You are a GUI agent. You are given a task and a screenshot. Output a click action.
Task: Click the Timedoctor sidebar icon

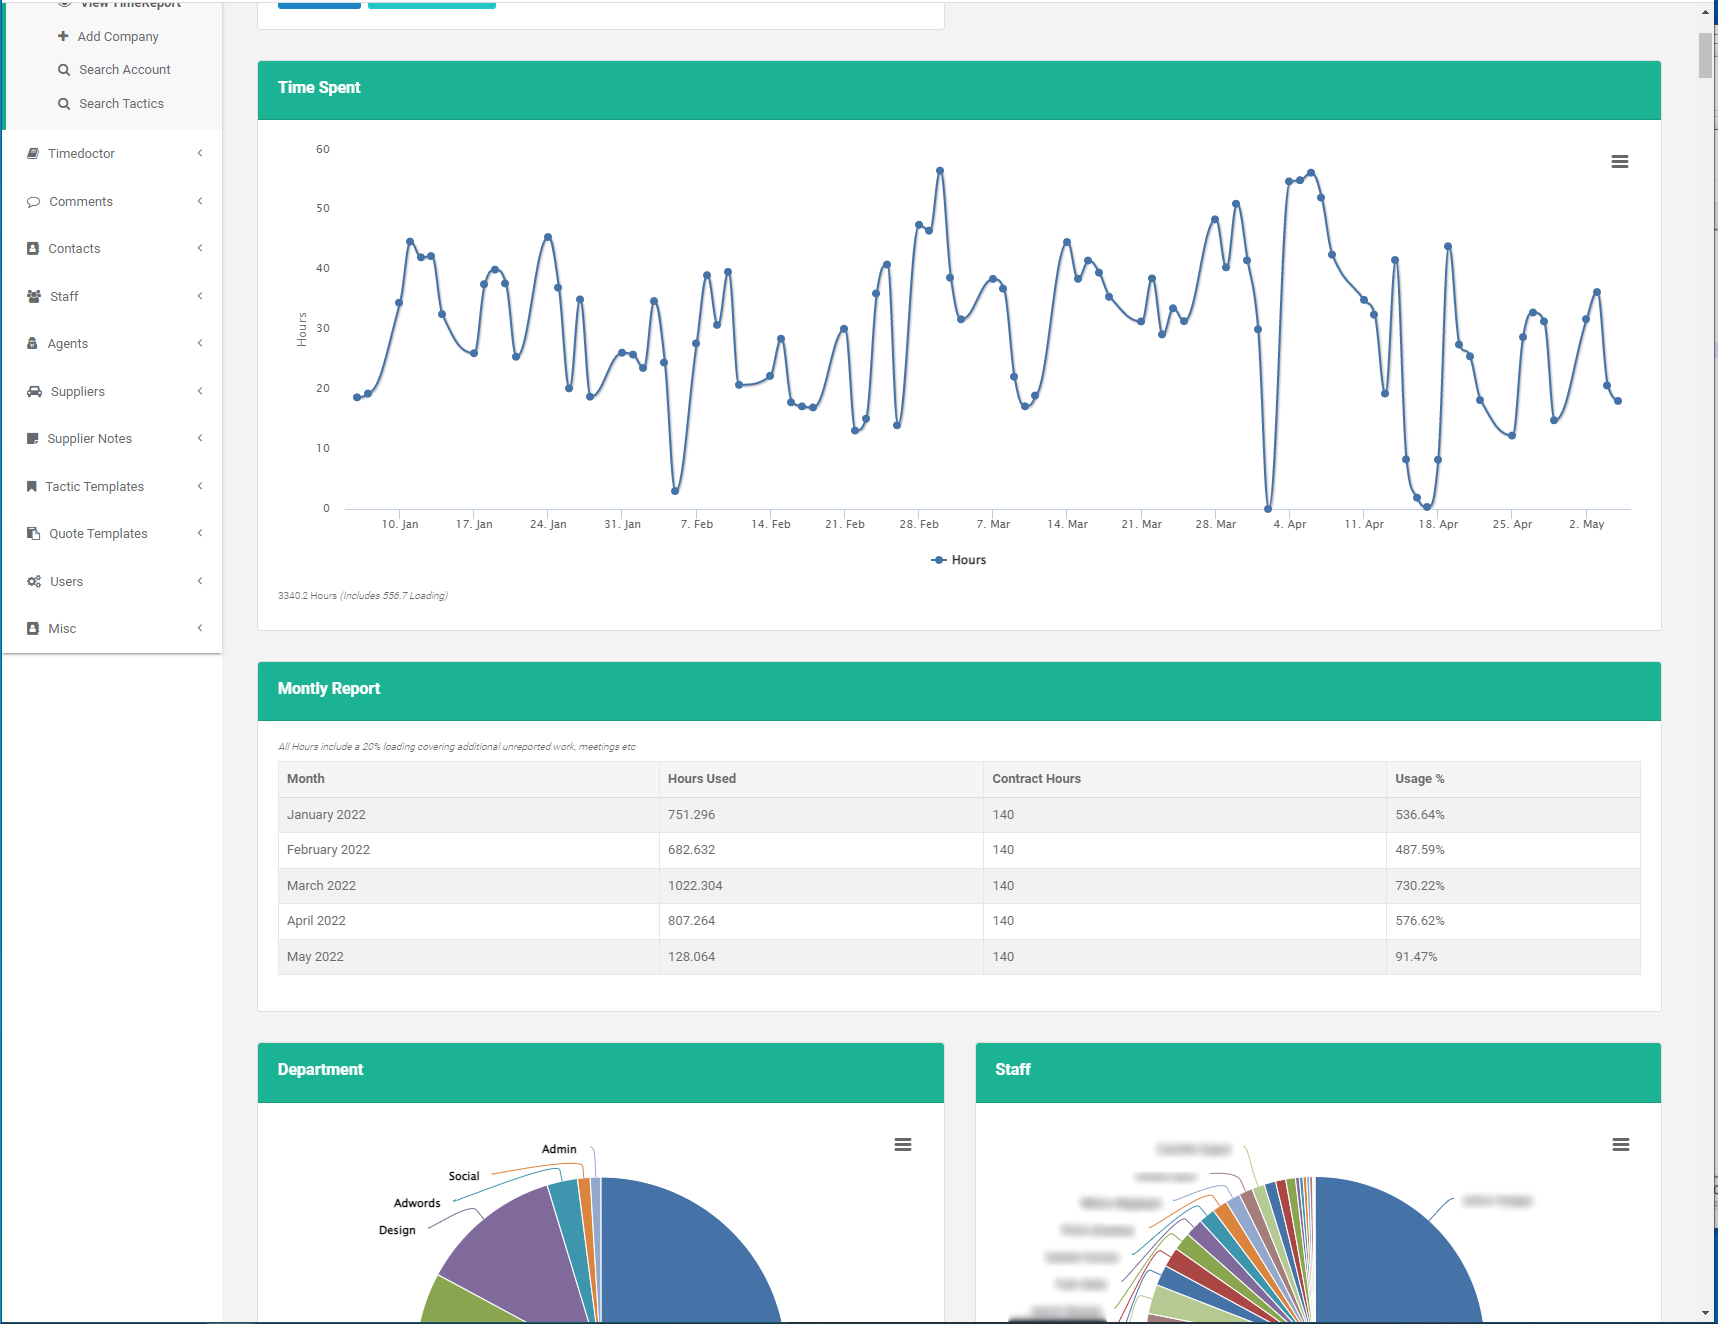33,154
